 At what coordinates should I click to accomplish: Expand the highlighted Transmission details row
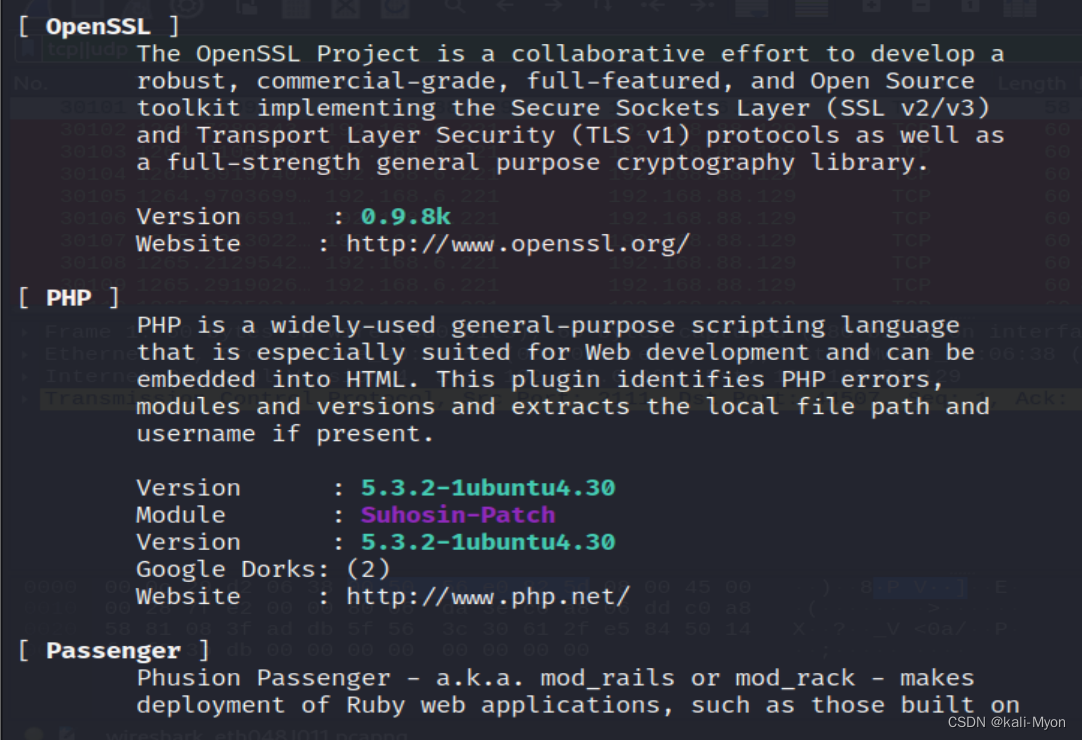tap(26, 399)
